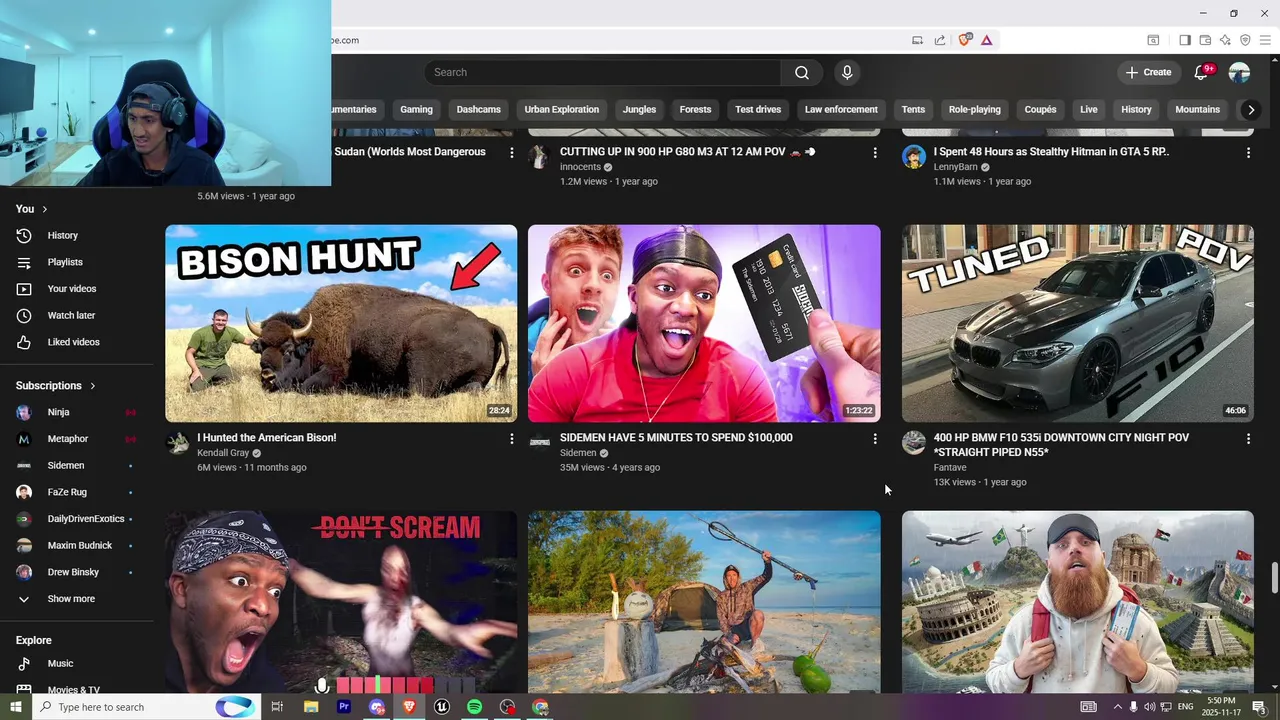Screen dimensions: 1280x720
Task: Select the Role-playing chip
Action: [x=975, y=110]
